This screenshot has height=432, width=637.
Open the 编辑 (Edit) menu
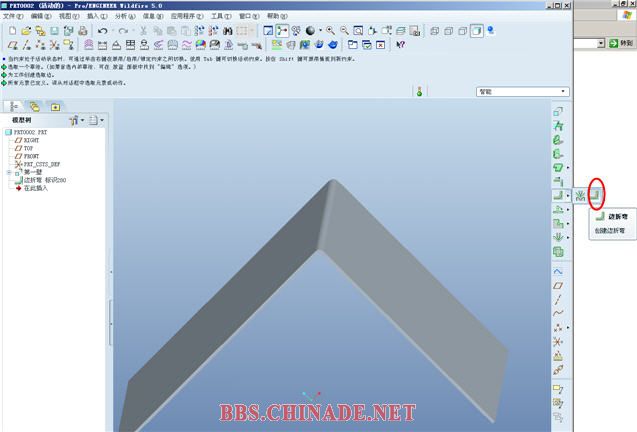(x=41, y=16)
